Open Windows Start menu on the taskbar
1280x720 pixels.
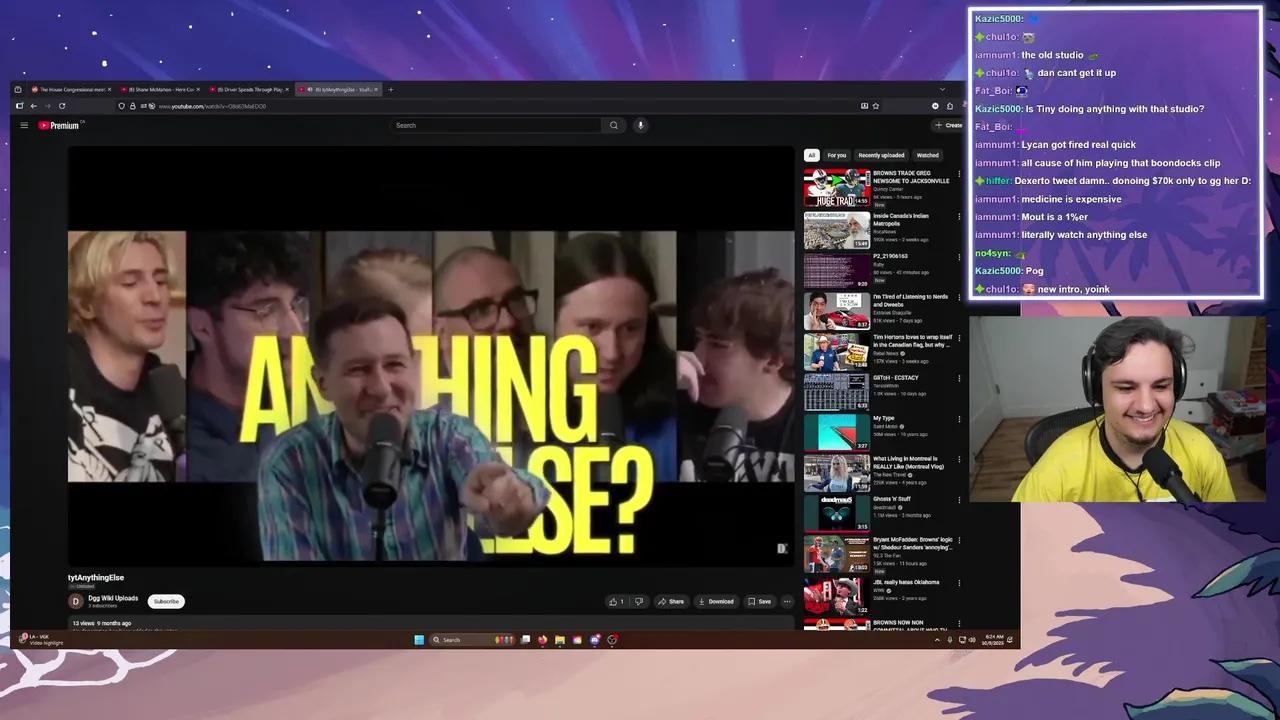pos(419,640)
